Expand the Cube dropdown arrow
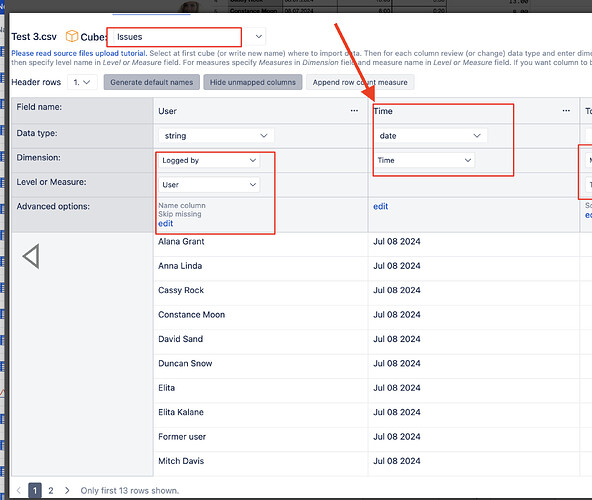 (258, 37)
